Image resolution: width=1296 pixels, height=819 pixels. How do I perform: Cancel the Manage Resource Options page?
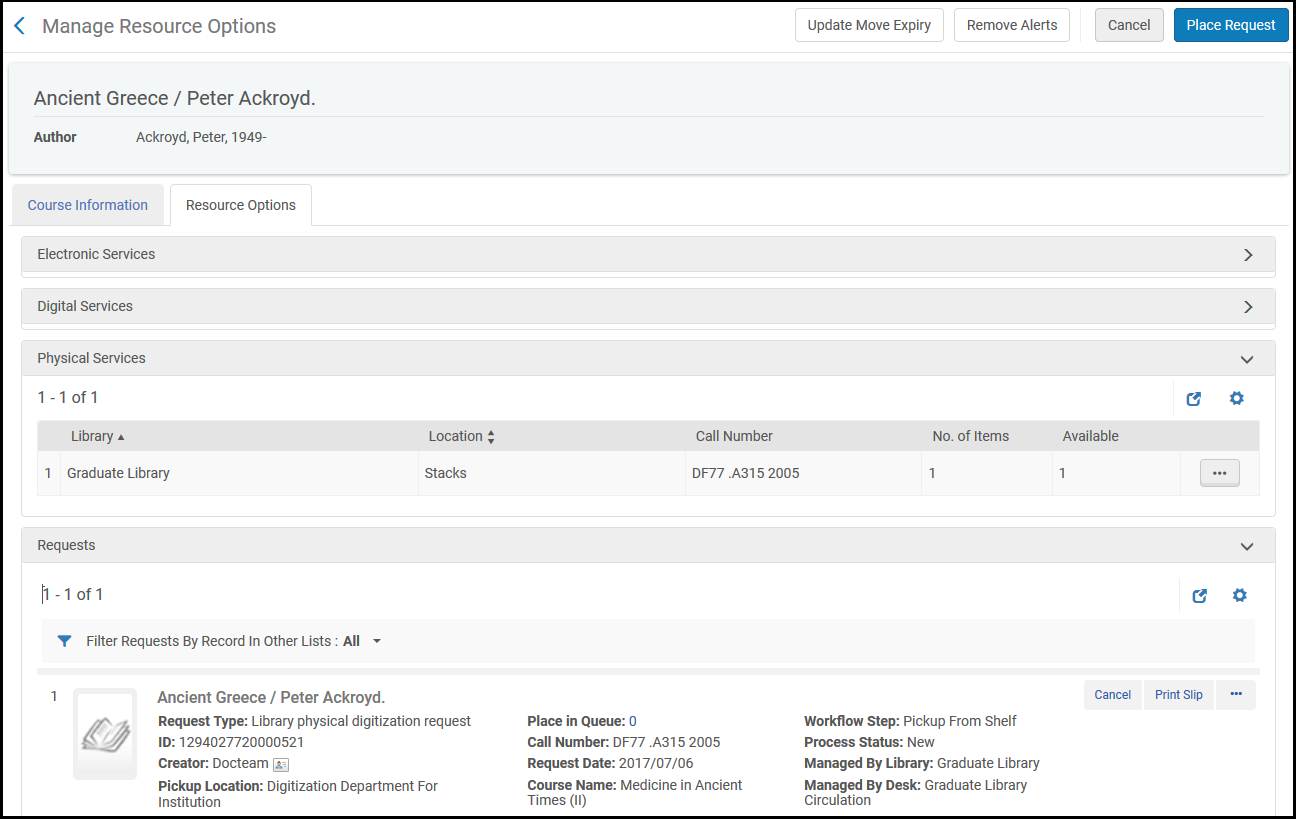1129,25
